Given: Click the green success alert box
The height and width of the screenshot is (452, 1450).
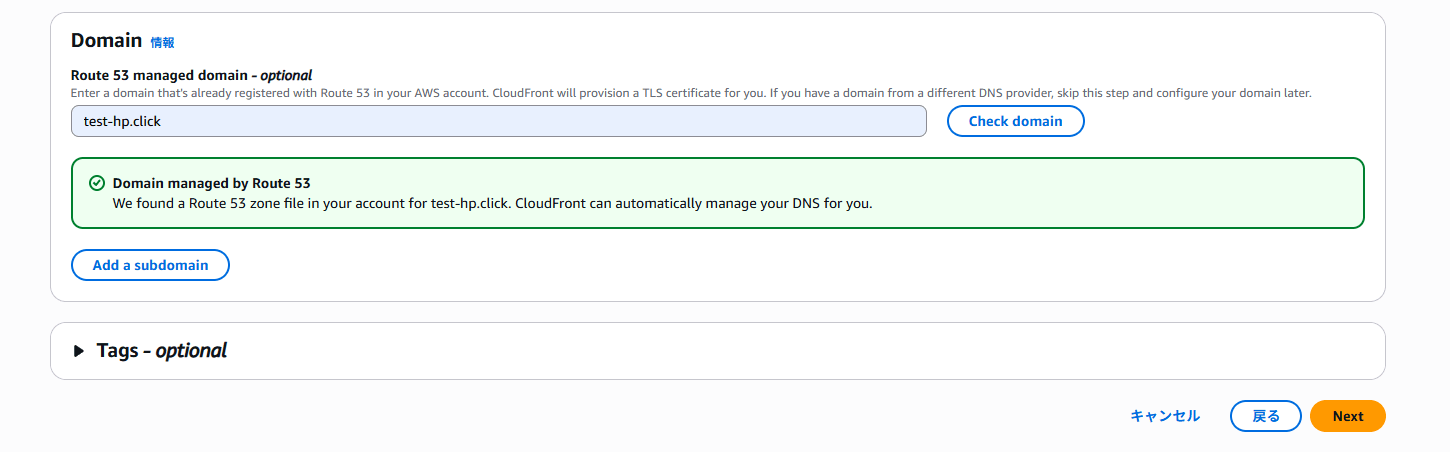Looking at the screenshot, I should click(718, 193).
